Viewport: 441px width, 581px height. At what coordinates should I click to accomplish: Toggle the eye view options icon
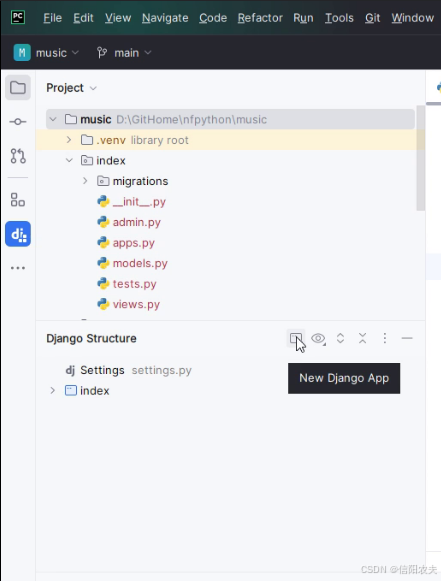318,338
